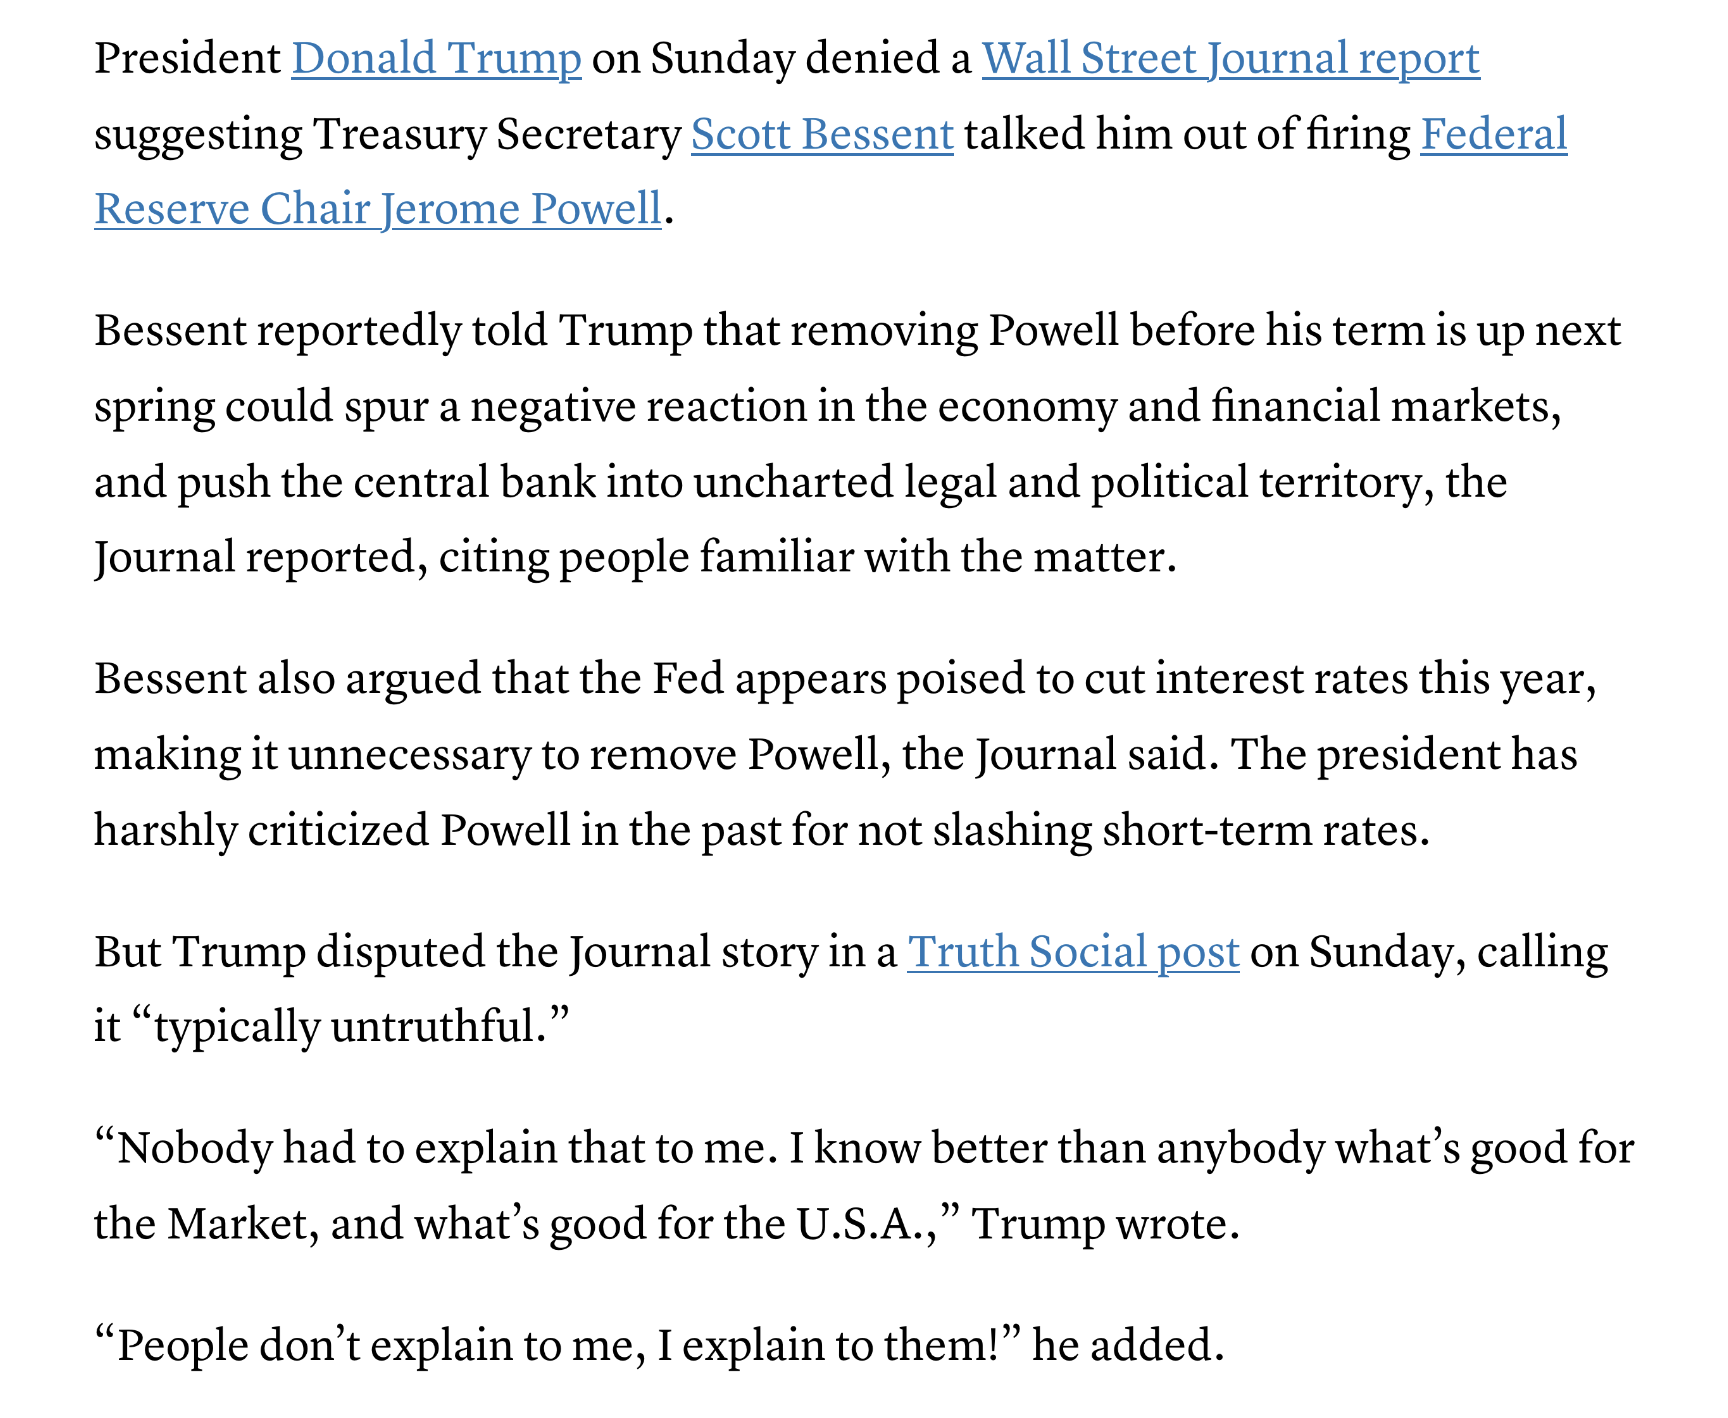Click paragraph starting 'Bessent reportedly told Trump'
1728x1418 pixels.
857,444
